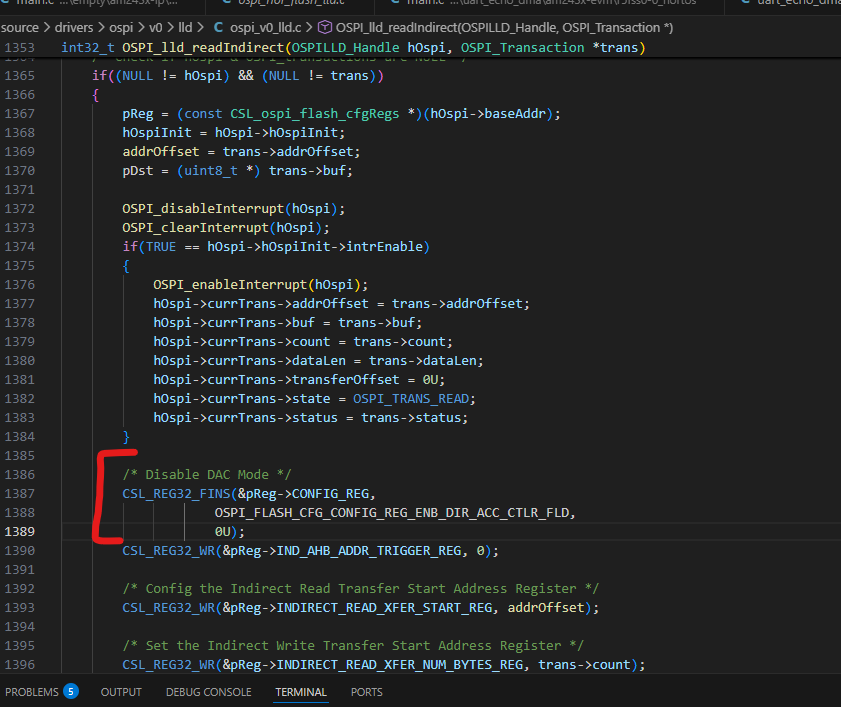Switch to DEBUG CONSOLE tab
The height and width of the screenshot is (707, 841).
[209, 692]
